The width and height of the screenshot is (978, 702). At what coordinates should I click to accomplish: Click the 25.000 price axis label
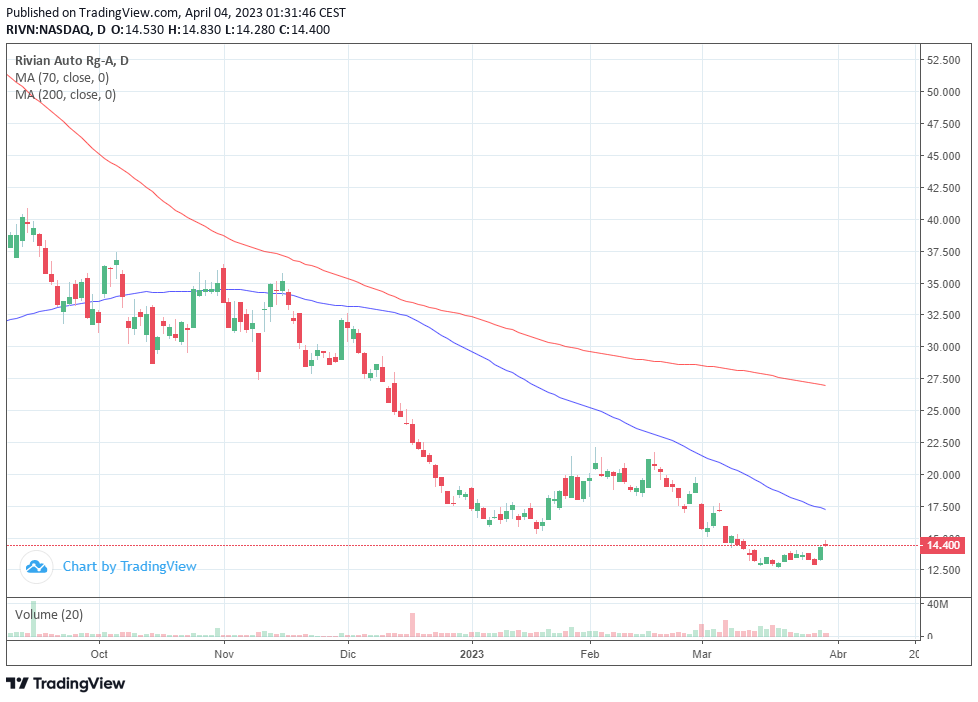[943, 411]
